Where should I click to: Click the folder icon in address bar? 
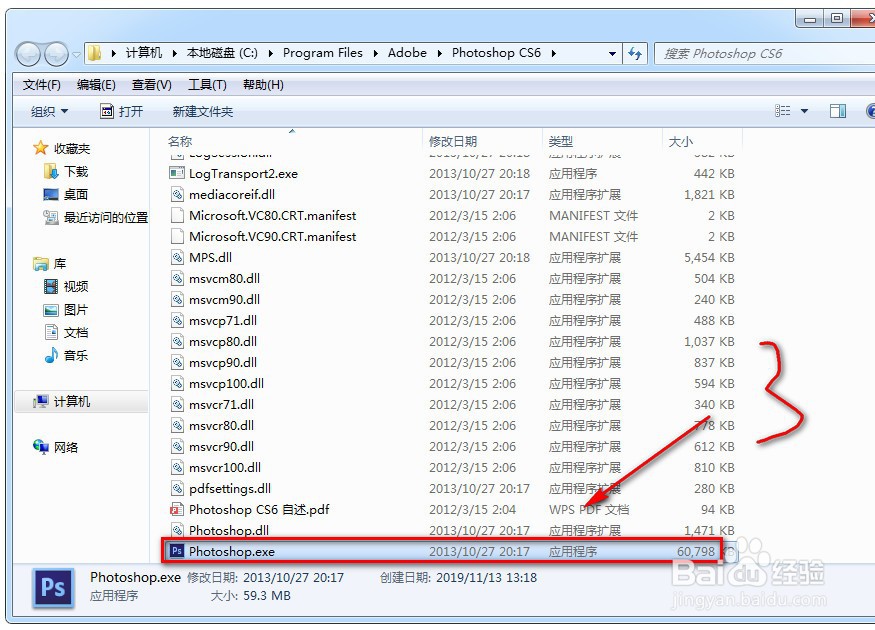[x=95, y=53]
